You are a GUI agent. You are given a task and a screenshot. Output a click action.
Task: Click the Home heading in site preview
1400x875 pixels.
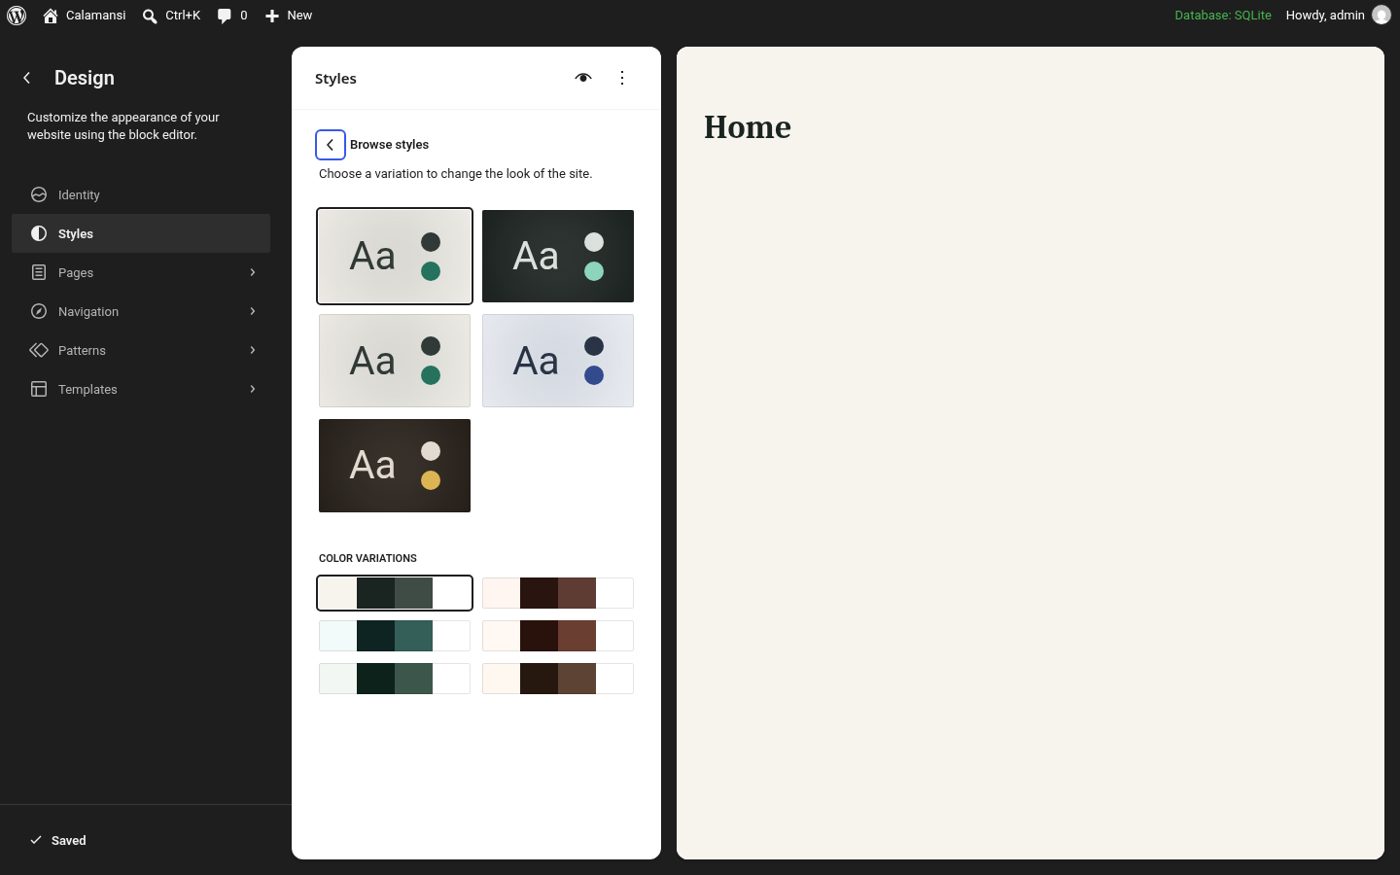click(747, 127)
